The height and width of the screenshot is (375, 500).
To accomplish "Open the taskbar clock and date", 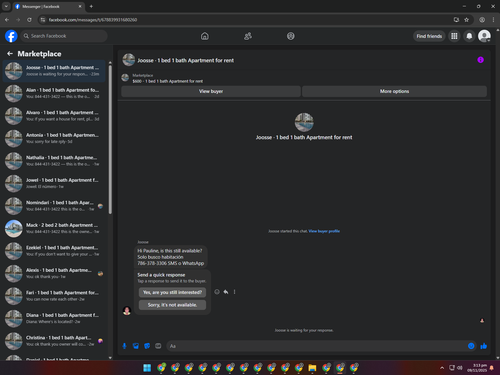I will tap(477, 368).
